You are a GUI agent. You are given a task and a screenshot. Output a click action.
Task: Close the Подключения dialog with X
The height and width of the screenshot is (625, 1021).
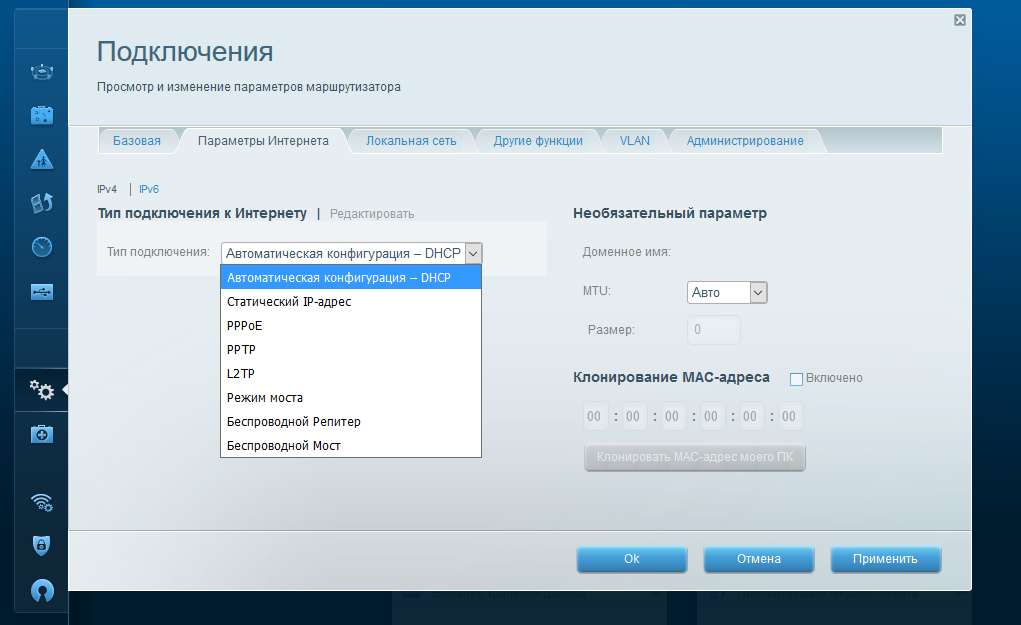(960, 20)
